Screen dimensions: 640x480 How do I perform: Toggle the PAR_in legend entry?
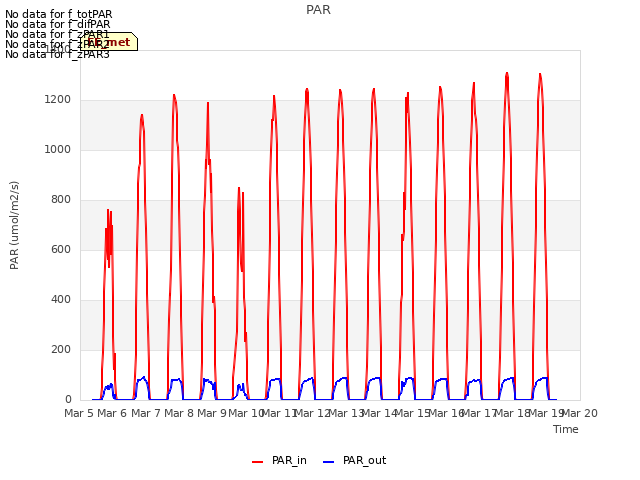279,460
